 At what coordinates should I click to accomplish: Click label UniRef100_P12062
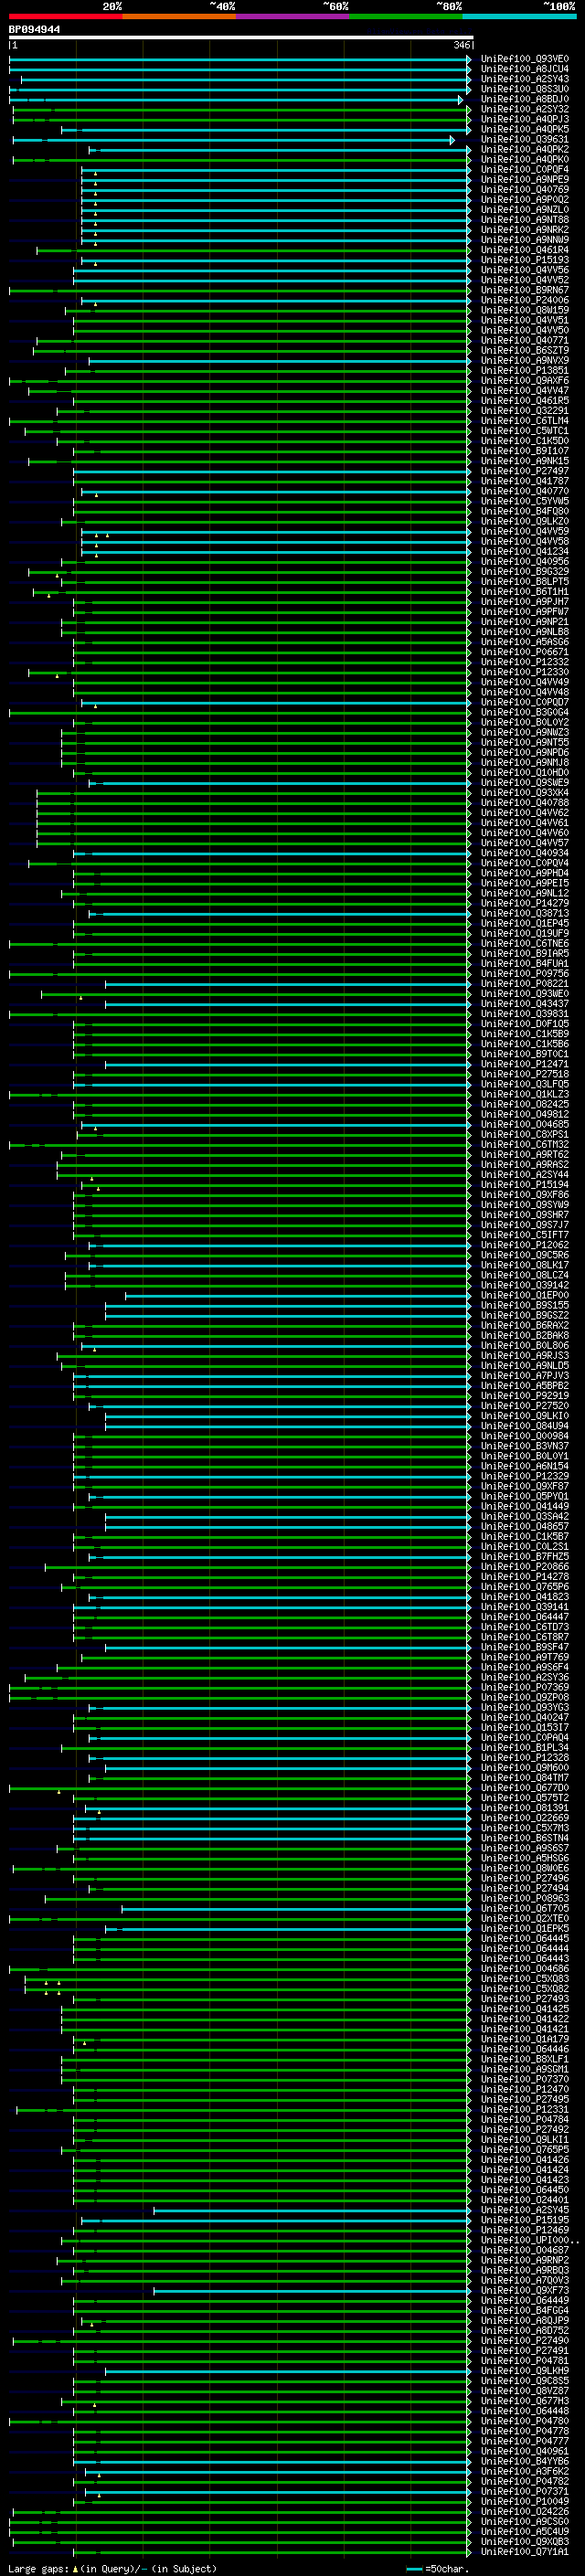coord(525,1245)
